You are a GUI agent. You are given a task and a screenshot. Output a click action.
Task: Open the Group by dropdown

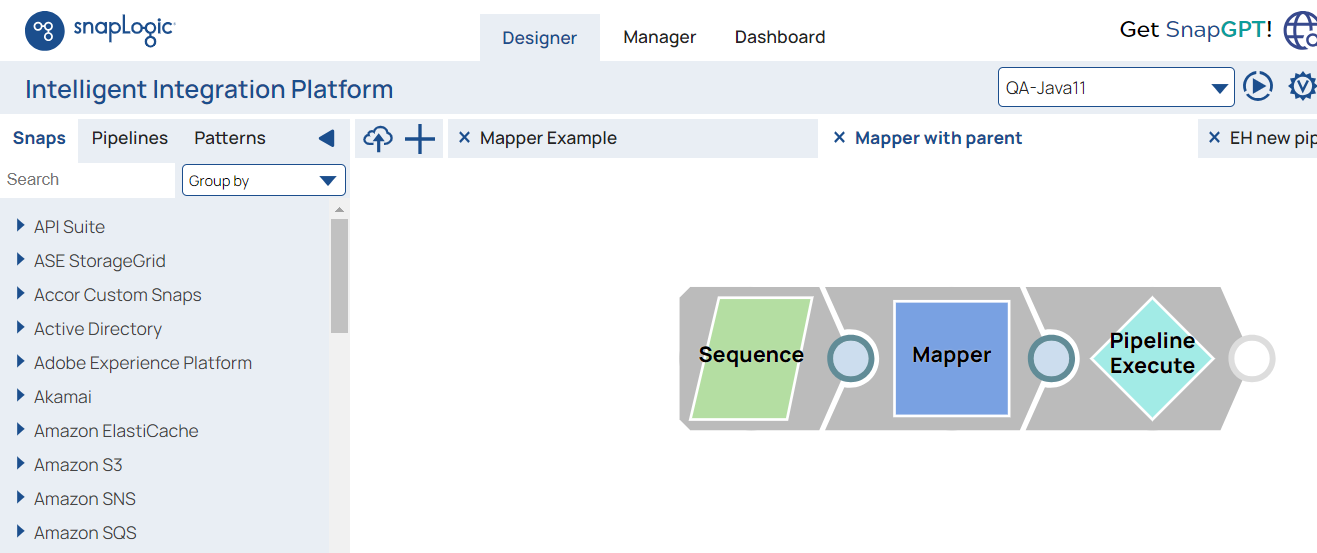[264, 181]
